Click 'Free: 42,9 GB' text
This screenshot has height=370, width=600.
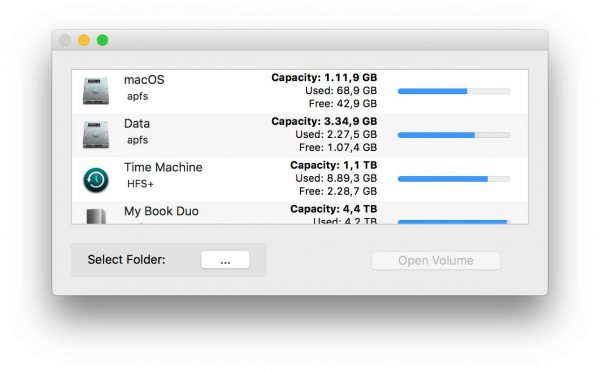click(343, 104)
